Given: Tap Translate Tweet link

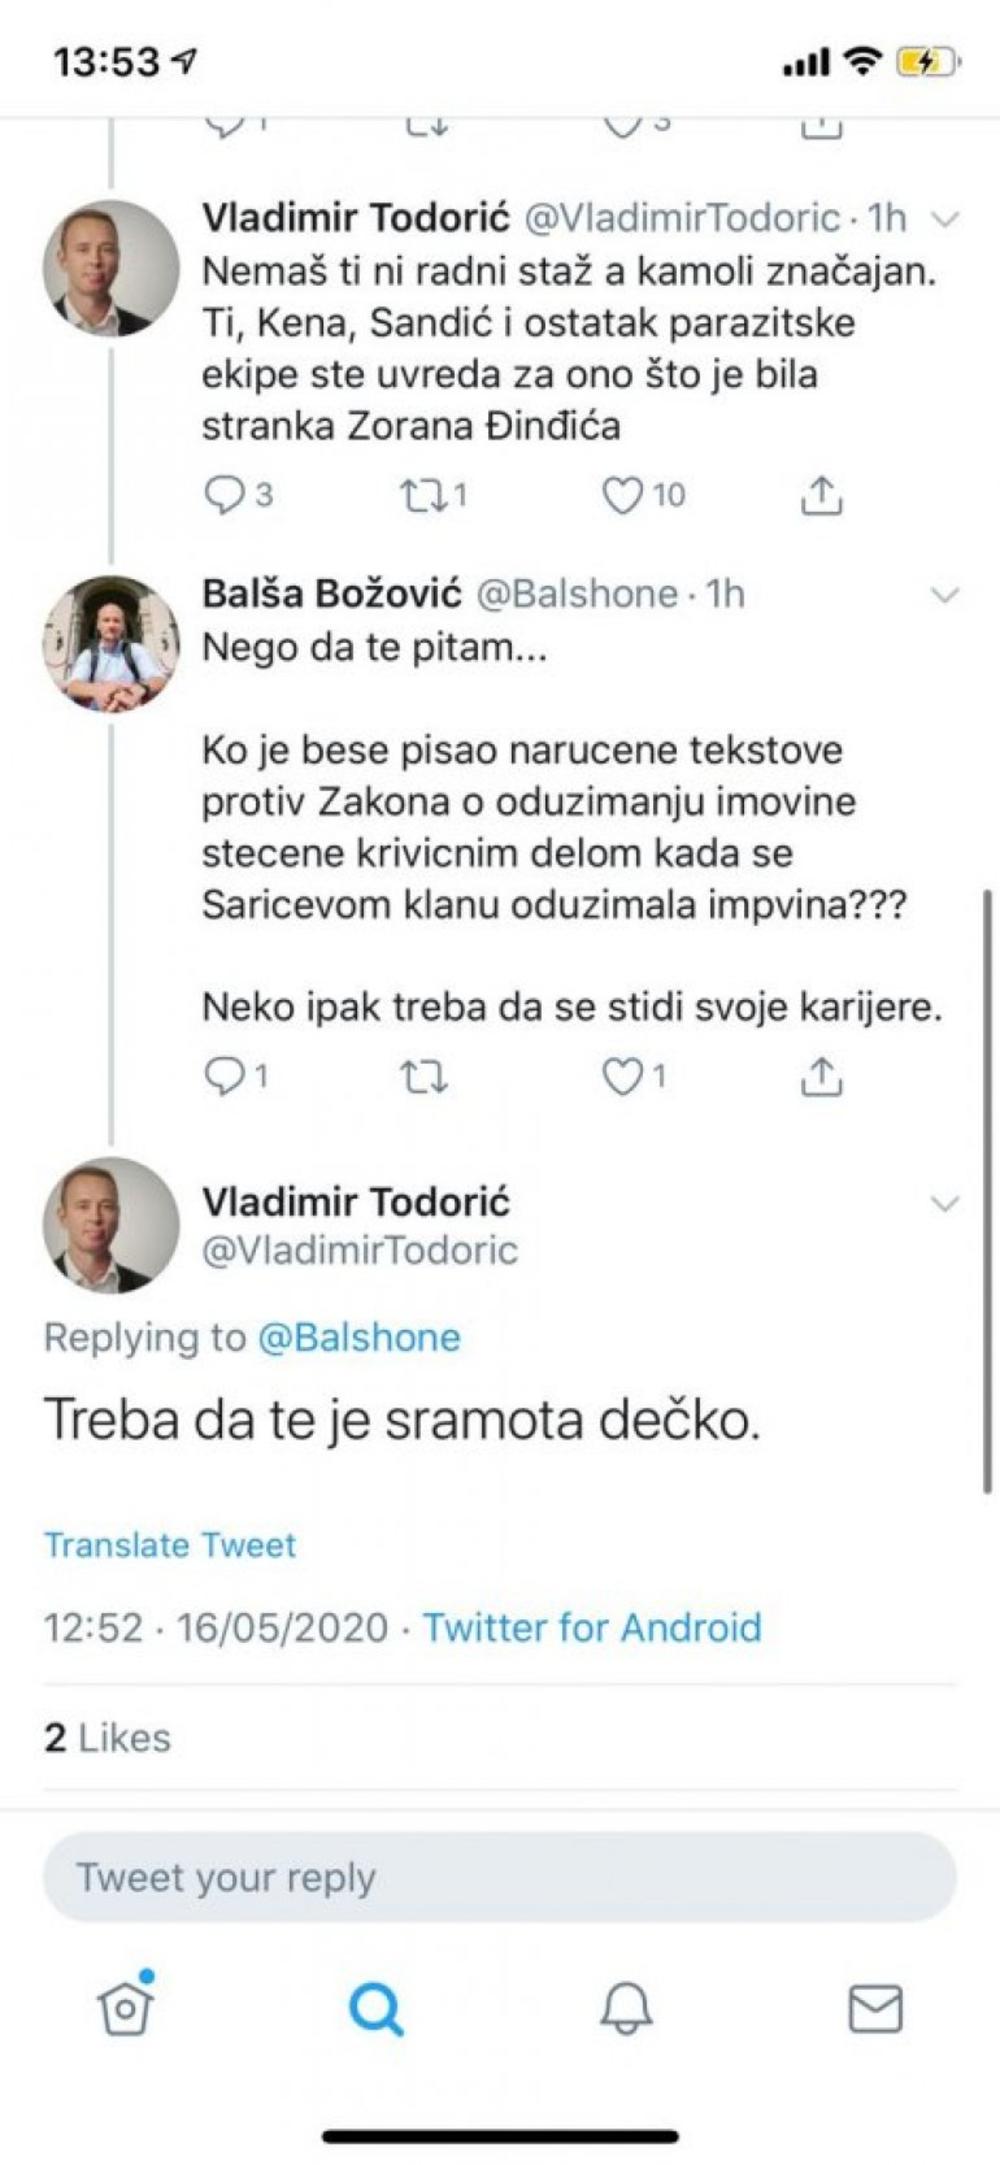Looking at the screenshot, I should [x=170, y=1545].
